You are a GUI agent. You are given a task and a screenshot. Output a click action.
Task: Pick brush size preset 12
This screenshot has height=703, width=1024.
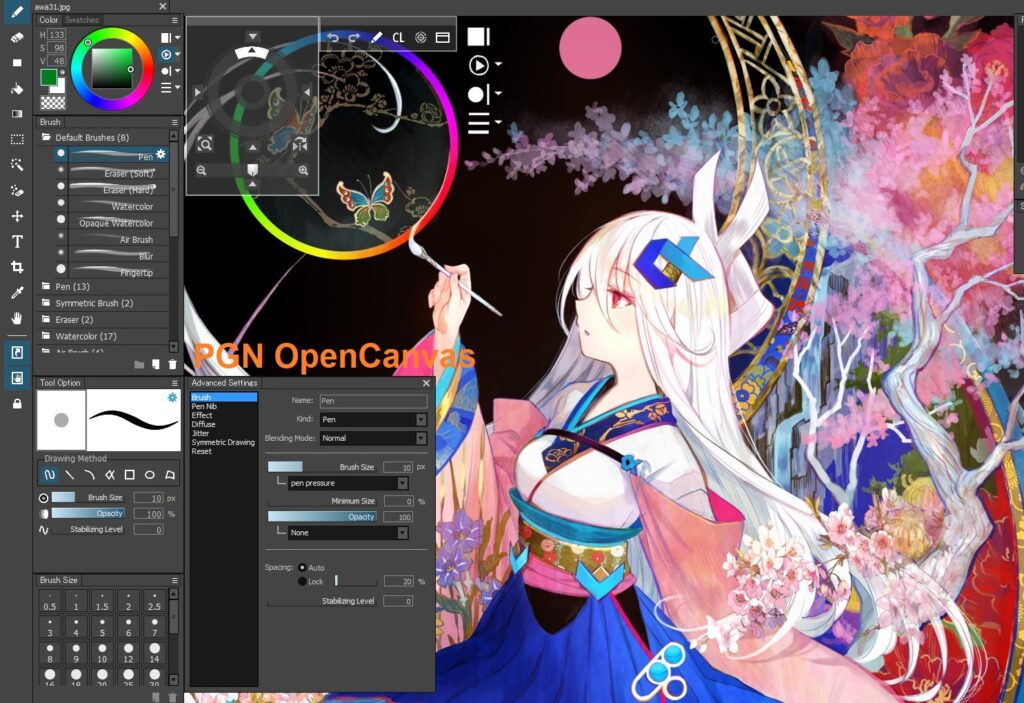[x=129, y=653]
